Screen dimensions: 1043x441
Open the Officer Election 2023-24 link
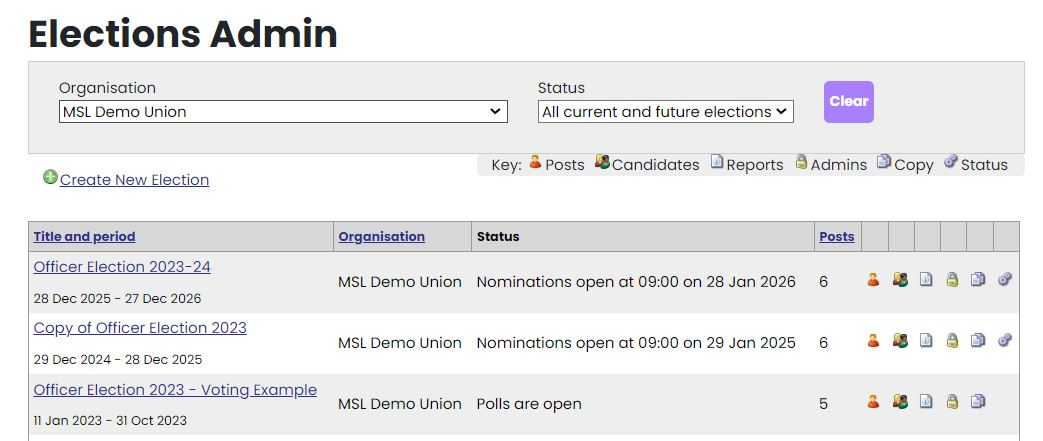tap(122, 267)
